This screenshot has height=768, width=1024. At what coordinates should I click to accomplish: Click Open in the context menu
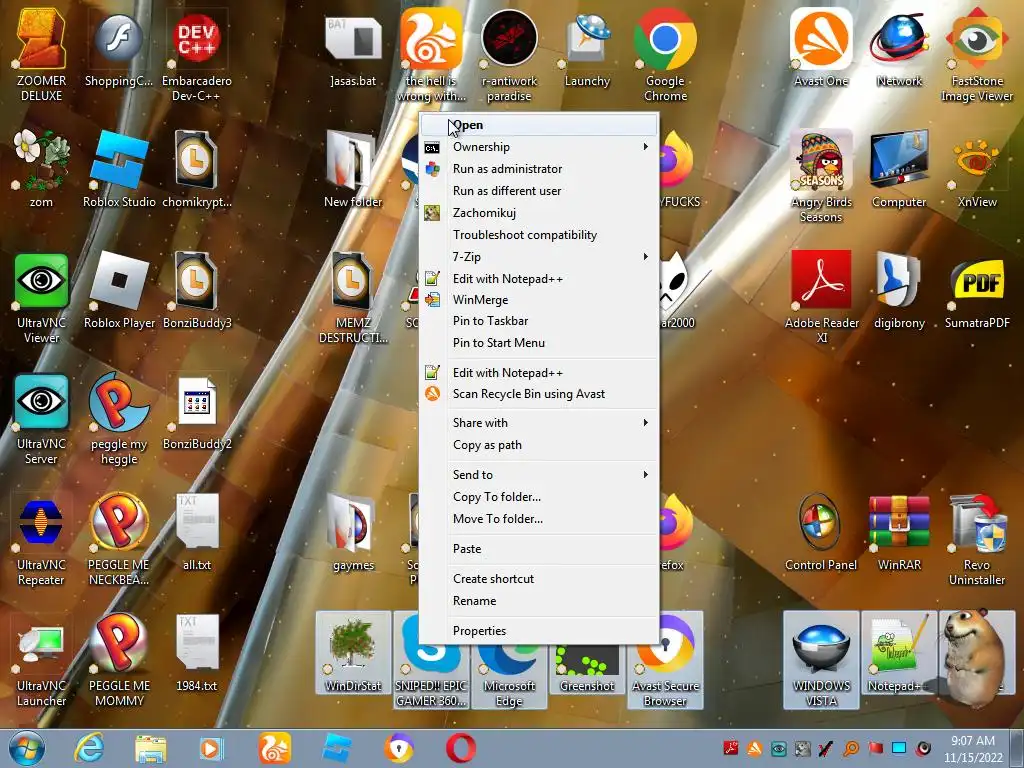539,125
